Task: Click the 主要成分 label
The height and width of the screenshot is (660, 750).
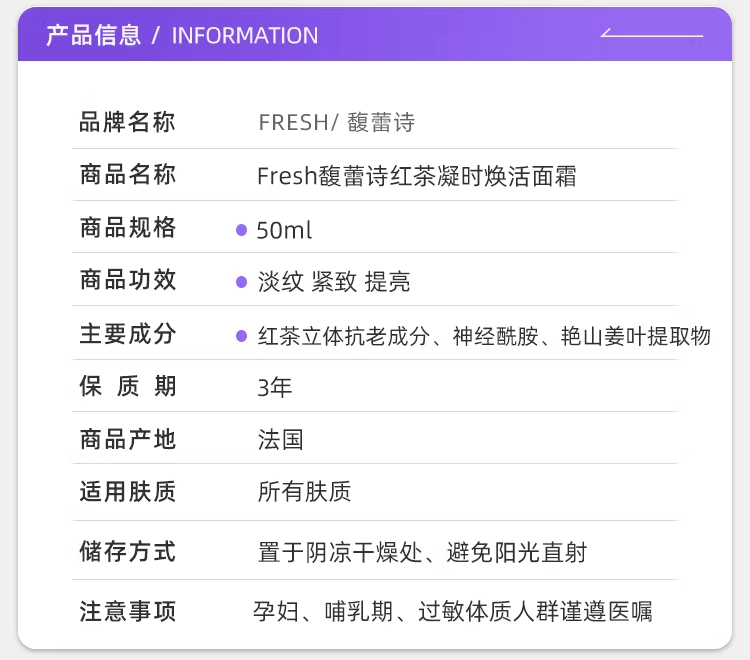Action: [127, 335]
